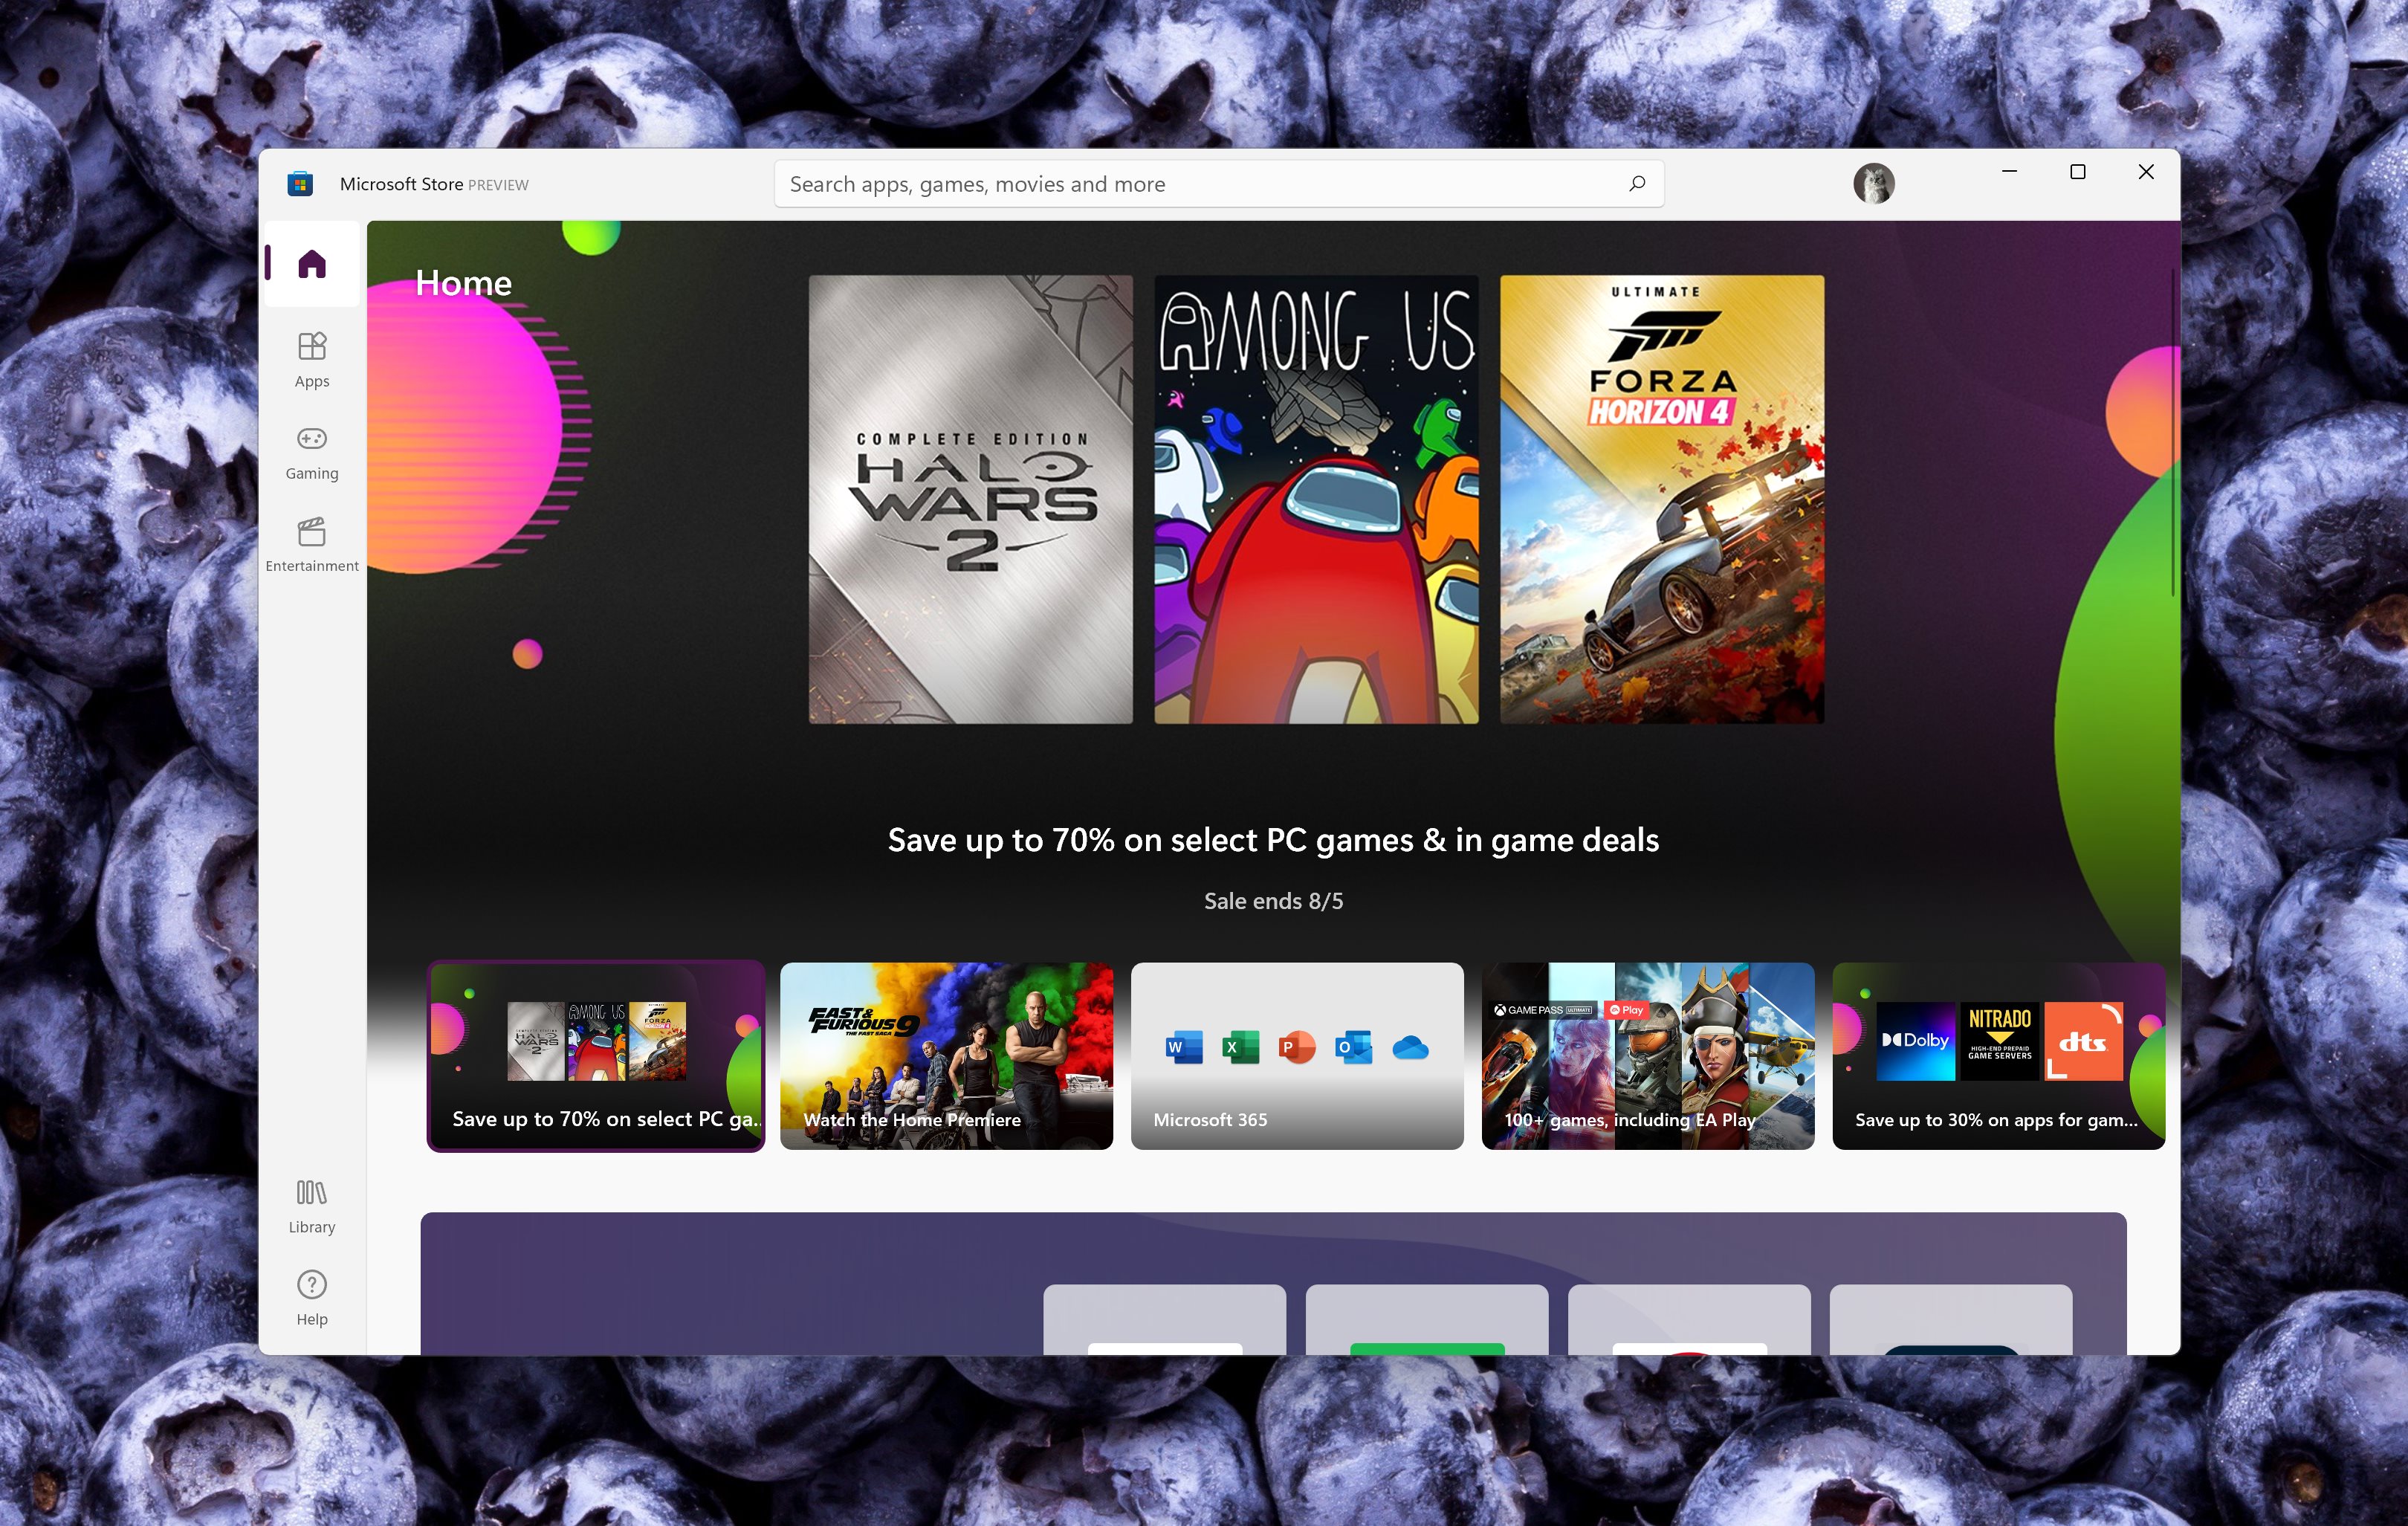Select the 100+ games including EA Play card
Viewport: 2408px width, 1526px height.
[x=1648, y=1056]
